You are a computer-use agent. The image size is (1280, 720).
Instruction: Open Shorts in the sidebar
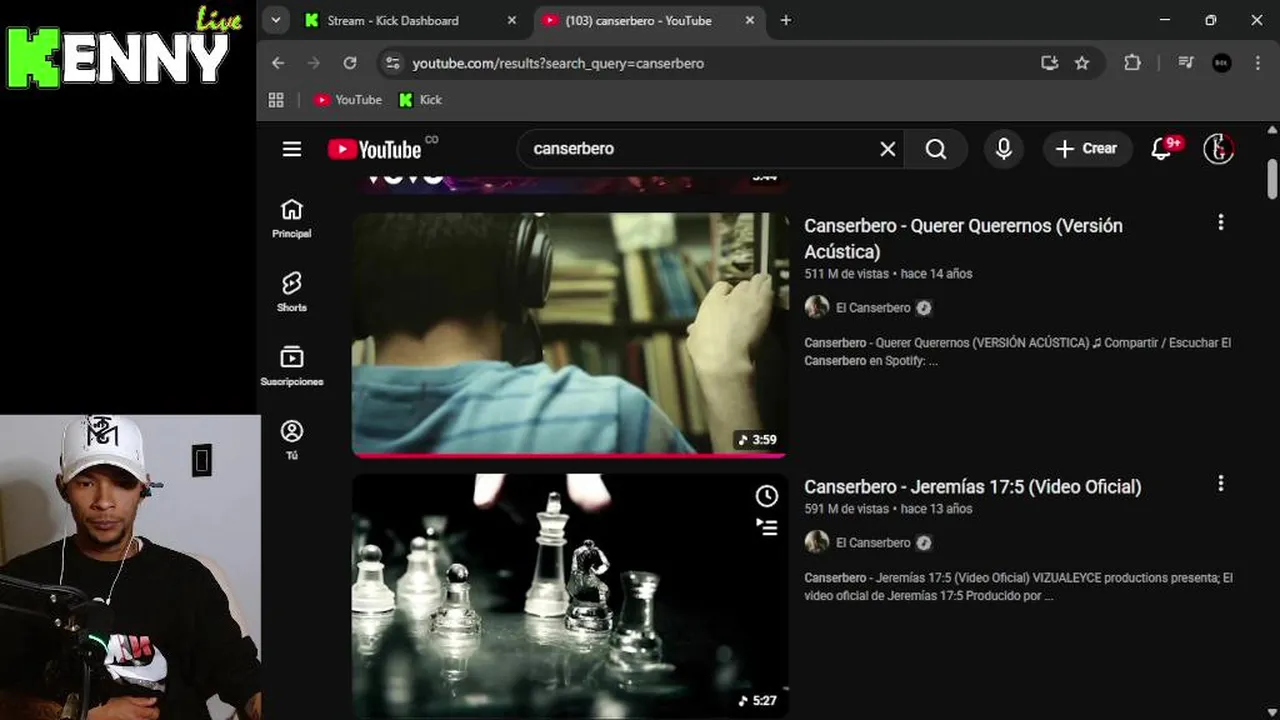(x=292, y=292)
